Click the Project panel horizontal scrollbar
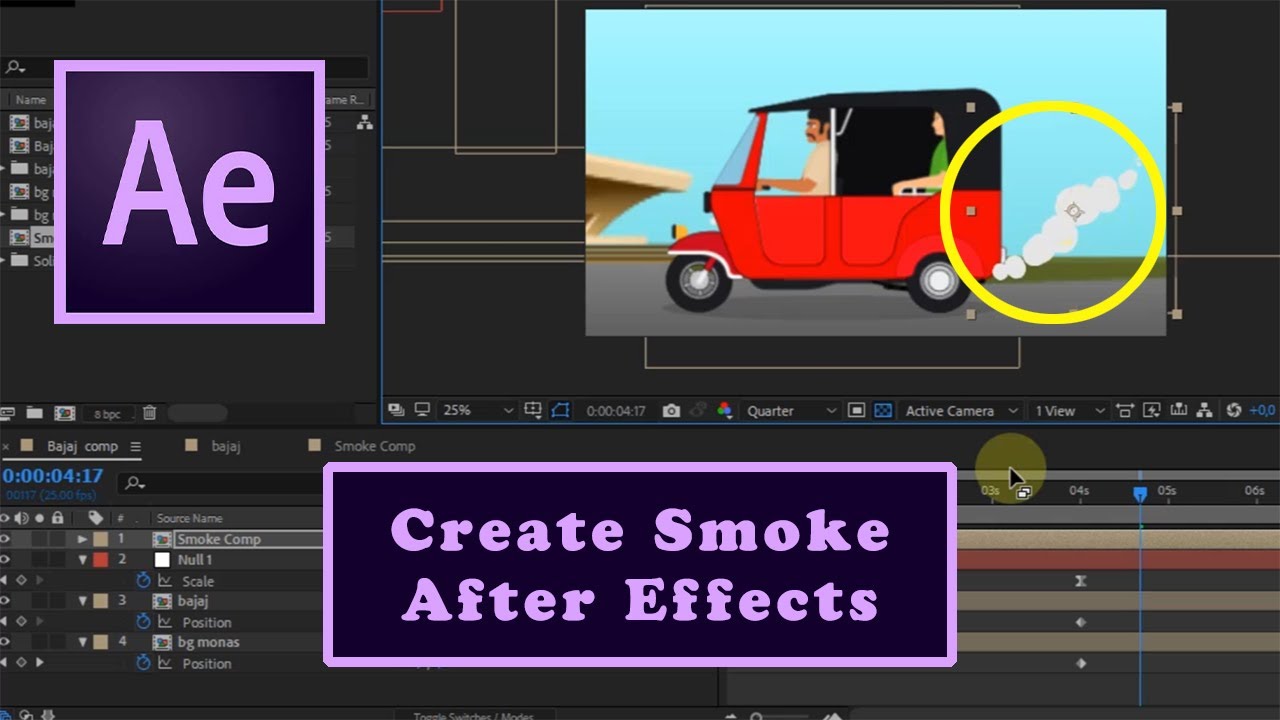 (x=197, y=413)
